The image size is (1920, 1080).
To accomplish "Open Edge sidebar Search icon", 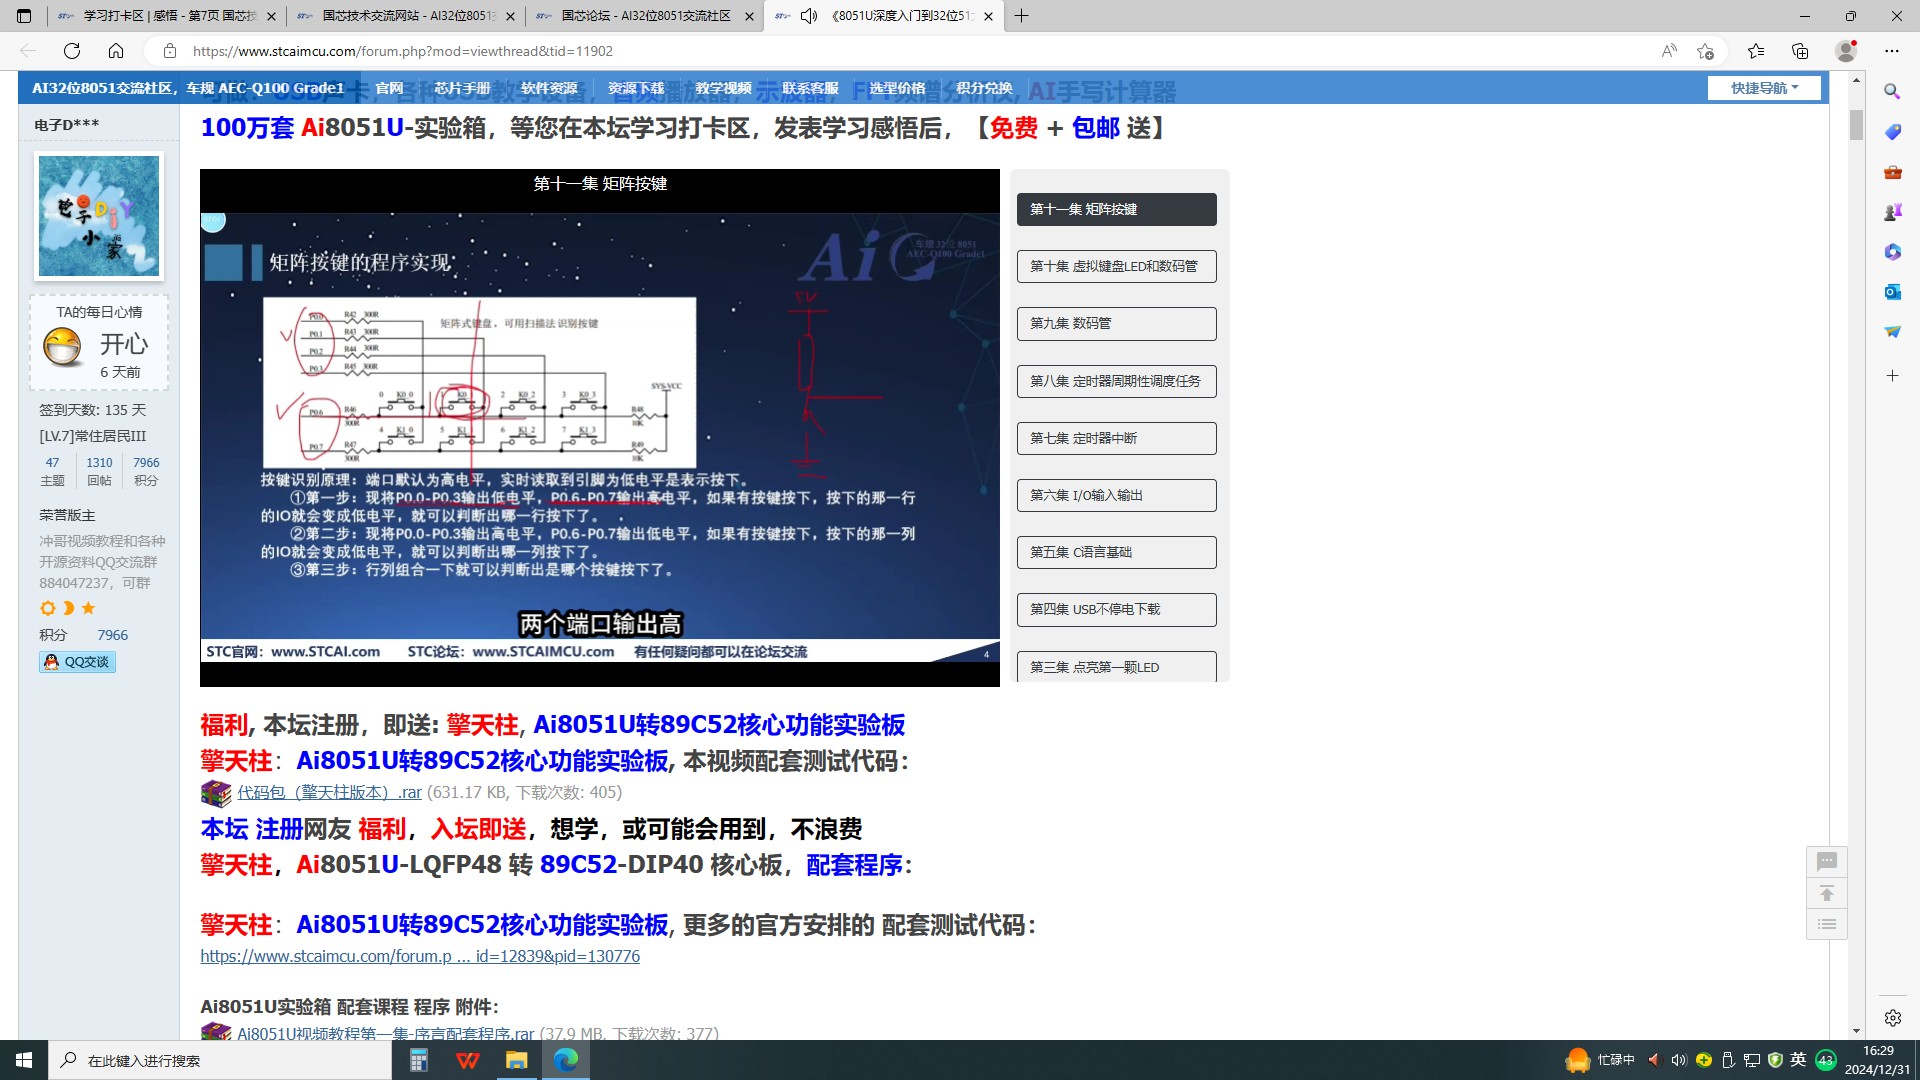I will point(1892,91).
